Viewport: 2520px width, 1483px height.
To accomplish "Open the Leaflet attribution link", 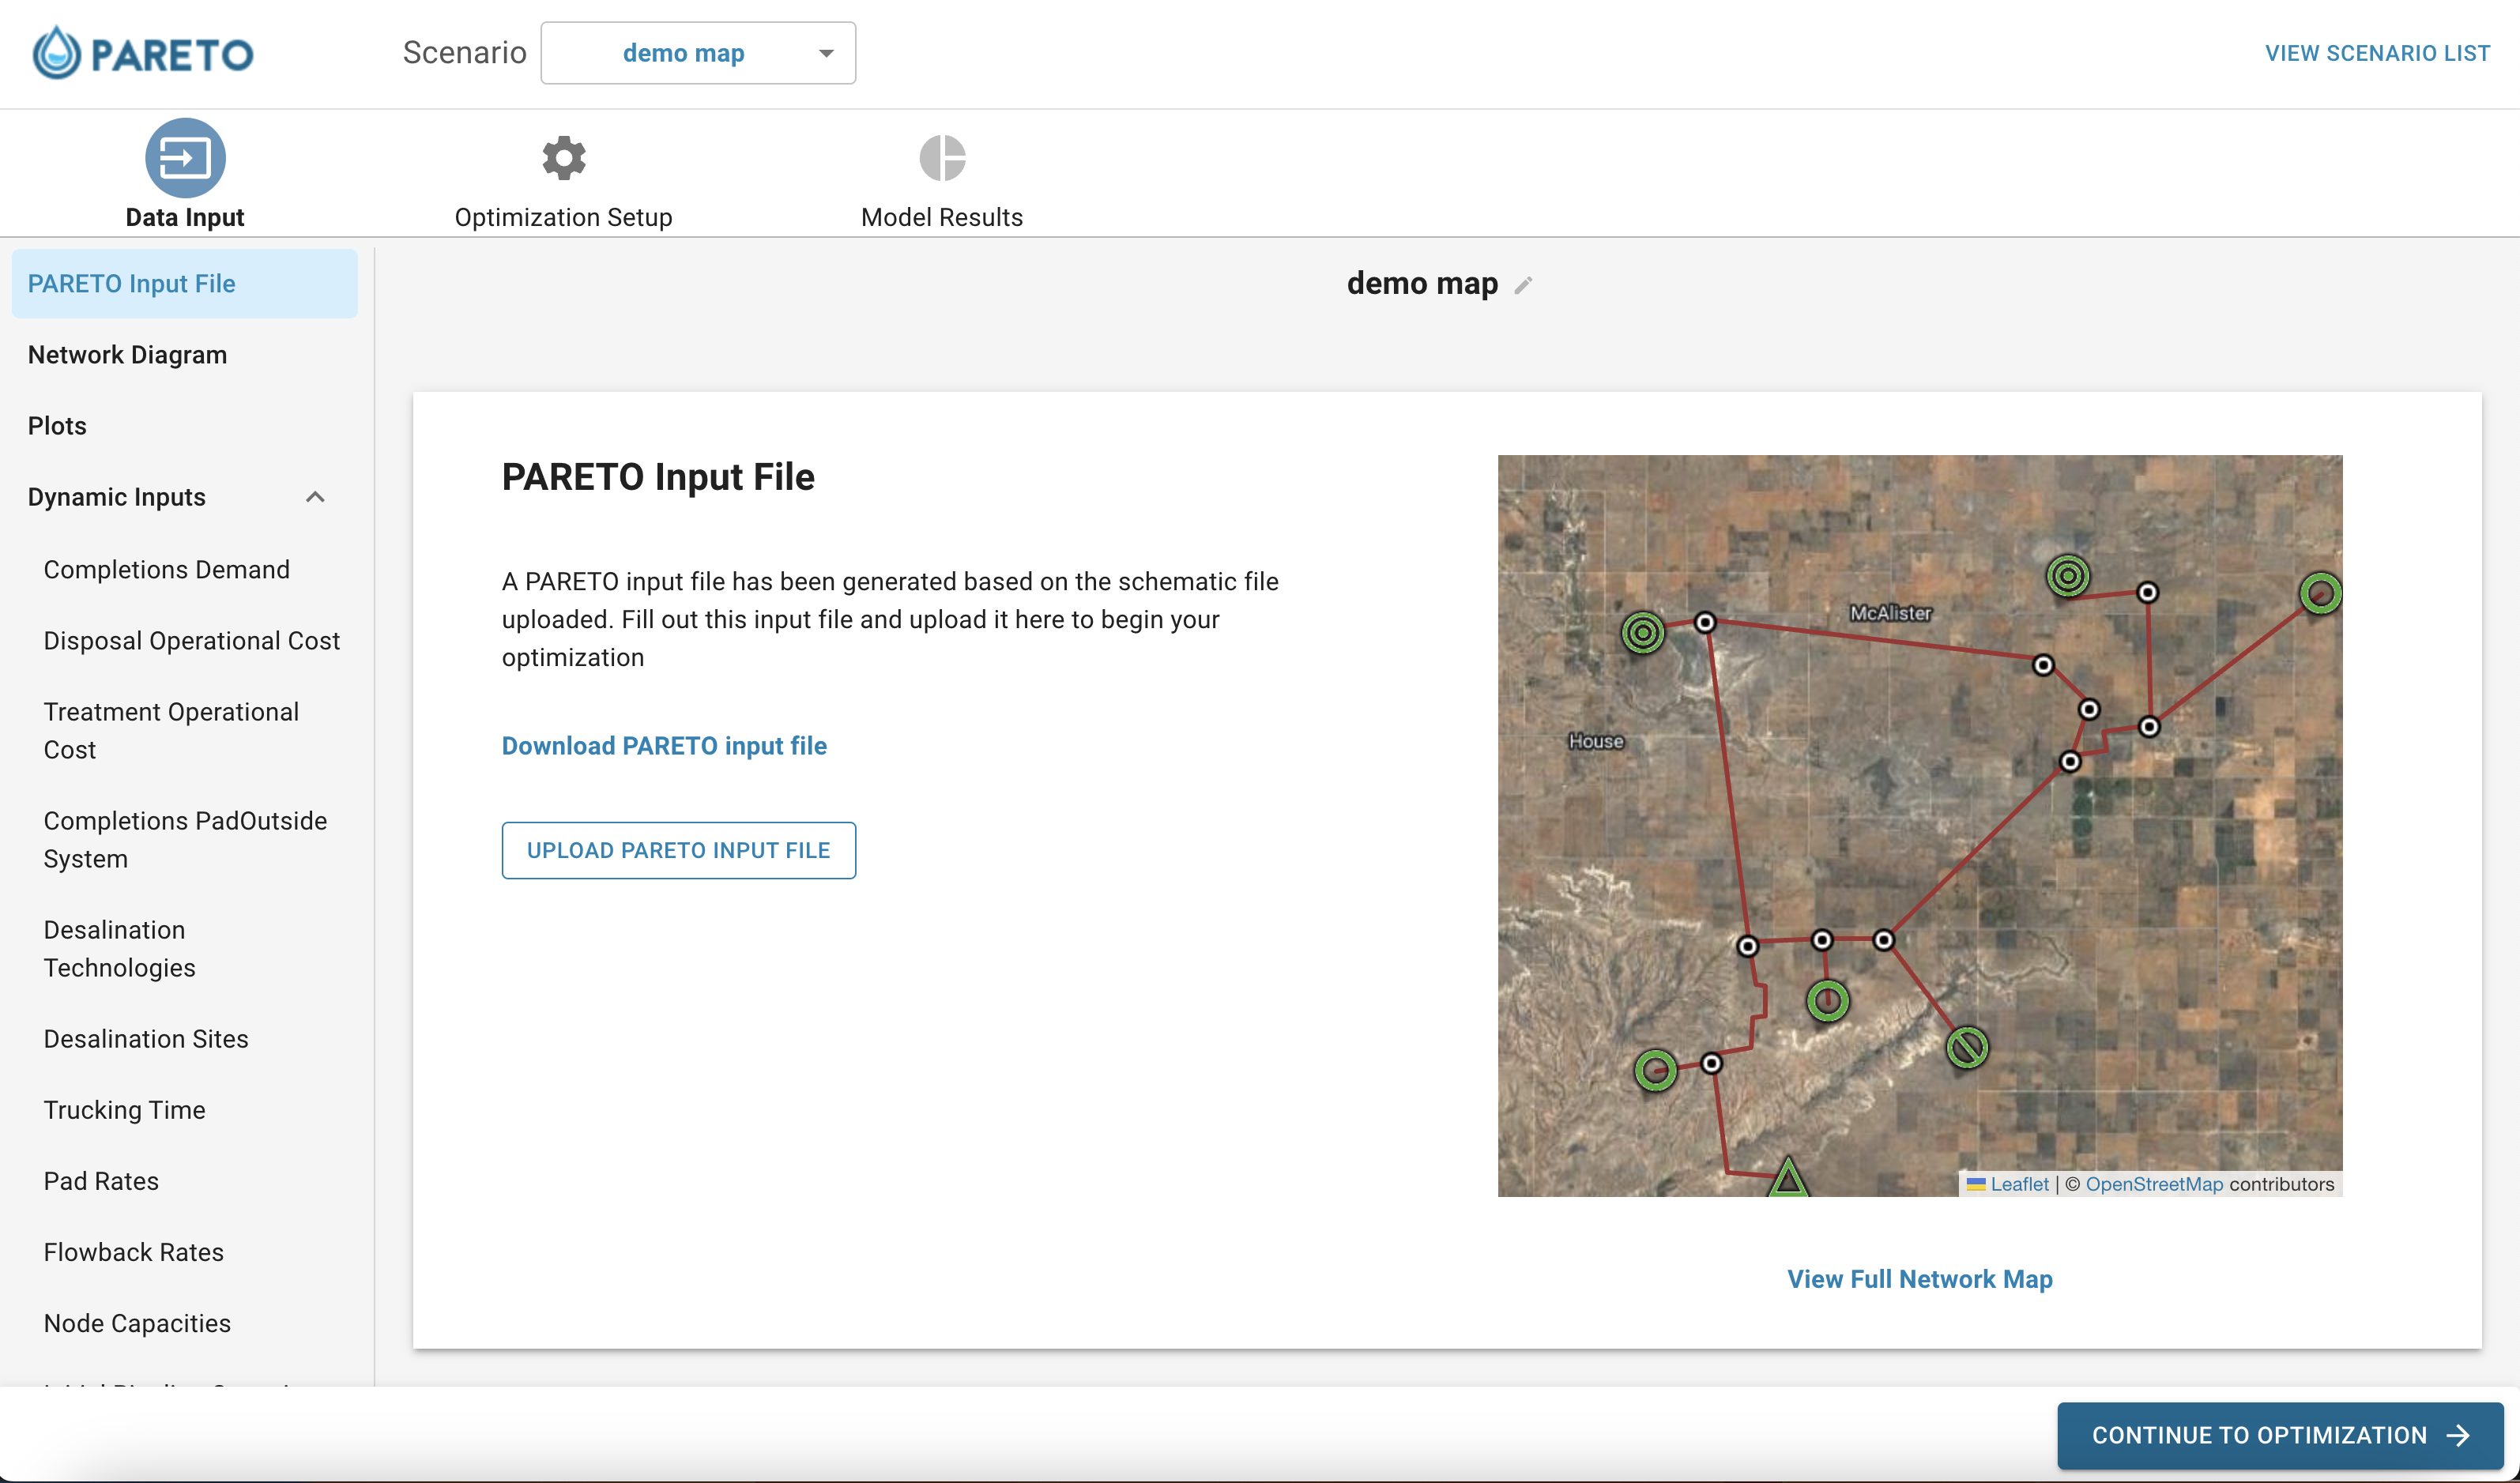I will [x=2019, y=1184].
